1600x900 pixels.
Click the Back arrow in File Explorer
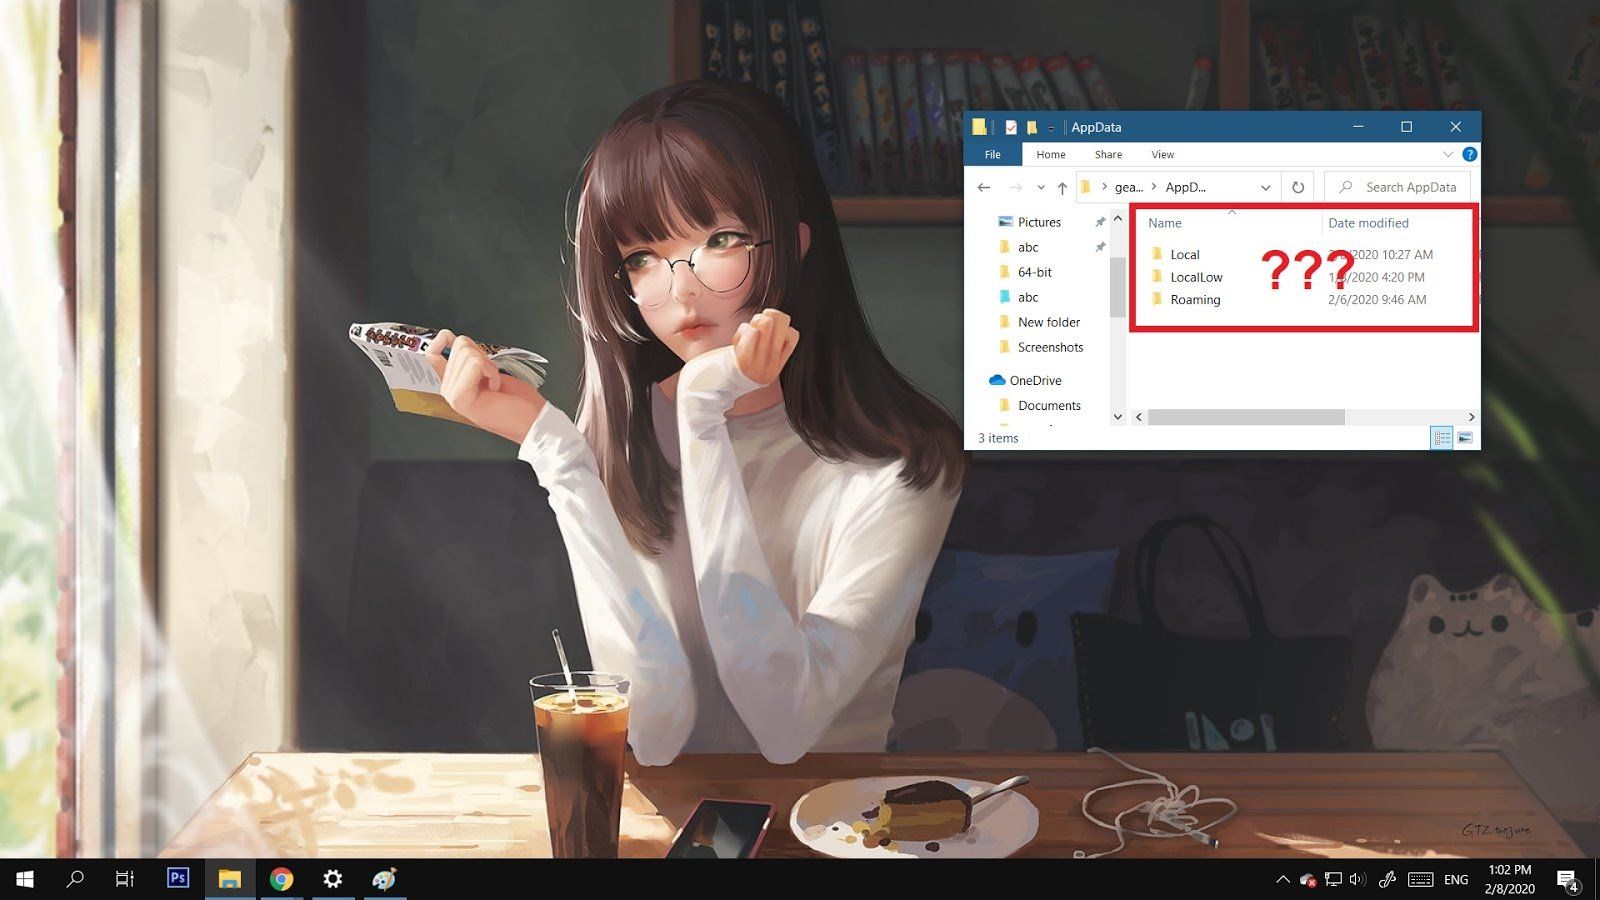point(984,187)
